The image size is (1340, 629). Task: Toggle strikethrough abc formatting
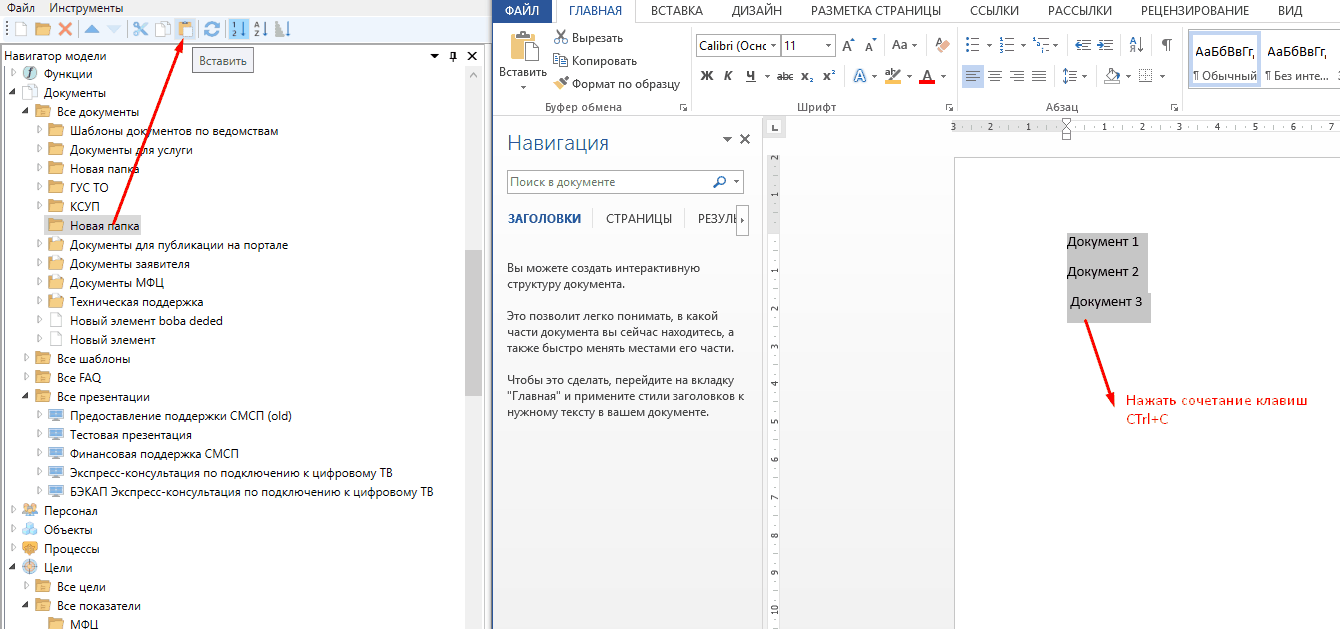tap(786, 76)
